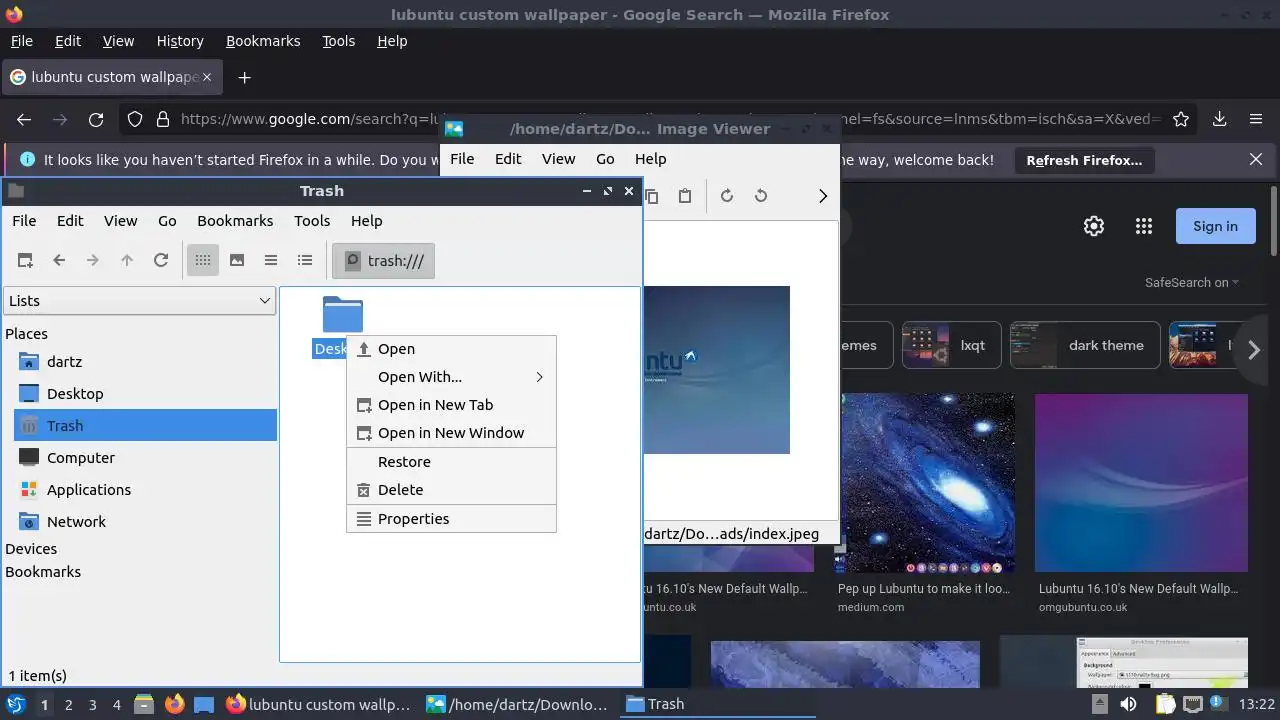Switch to workspace 3 in the taskbar

coord(92,704)
